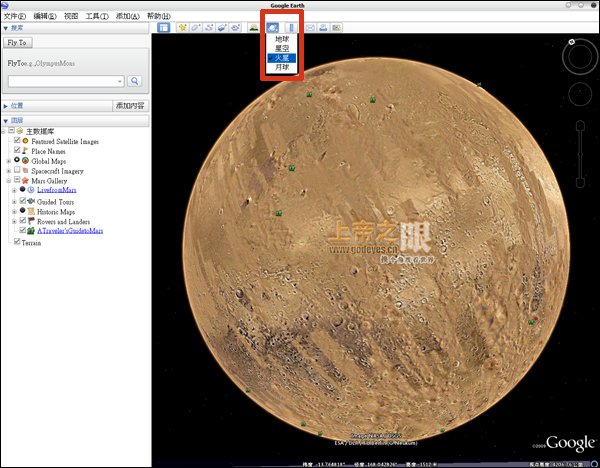Open A Traveler's Guide to Mars link
600x468 pixels.
point(70,231)
